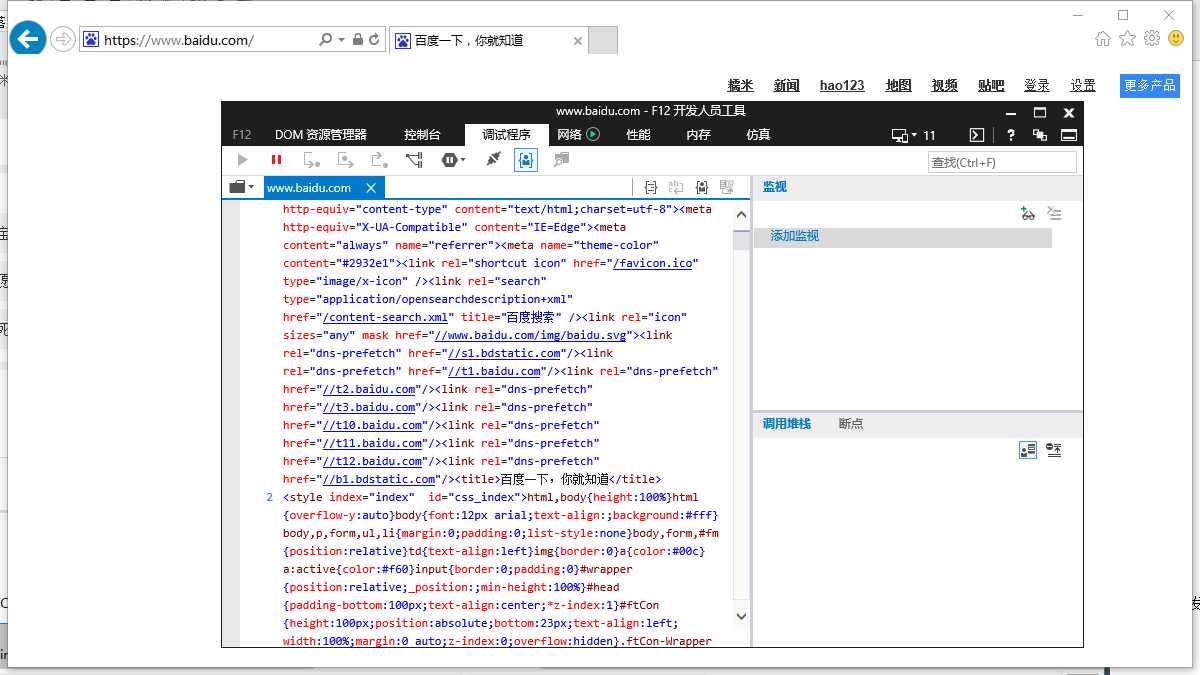
Task: Open the 内存 memory tab
Action: [698, 135]
